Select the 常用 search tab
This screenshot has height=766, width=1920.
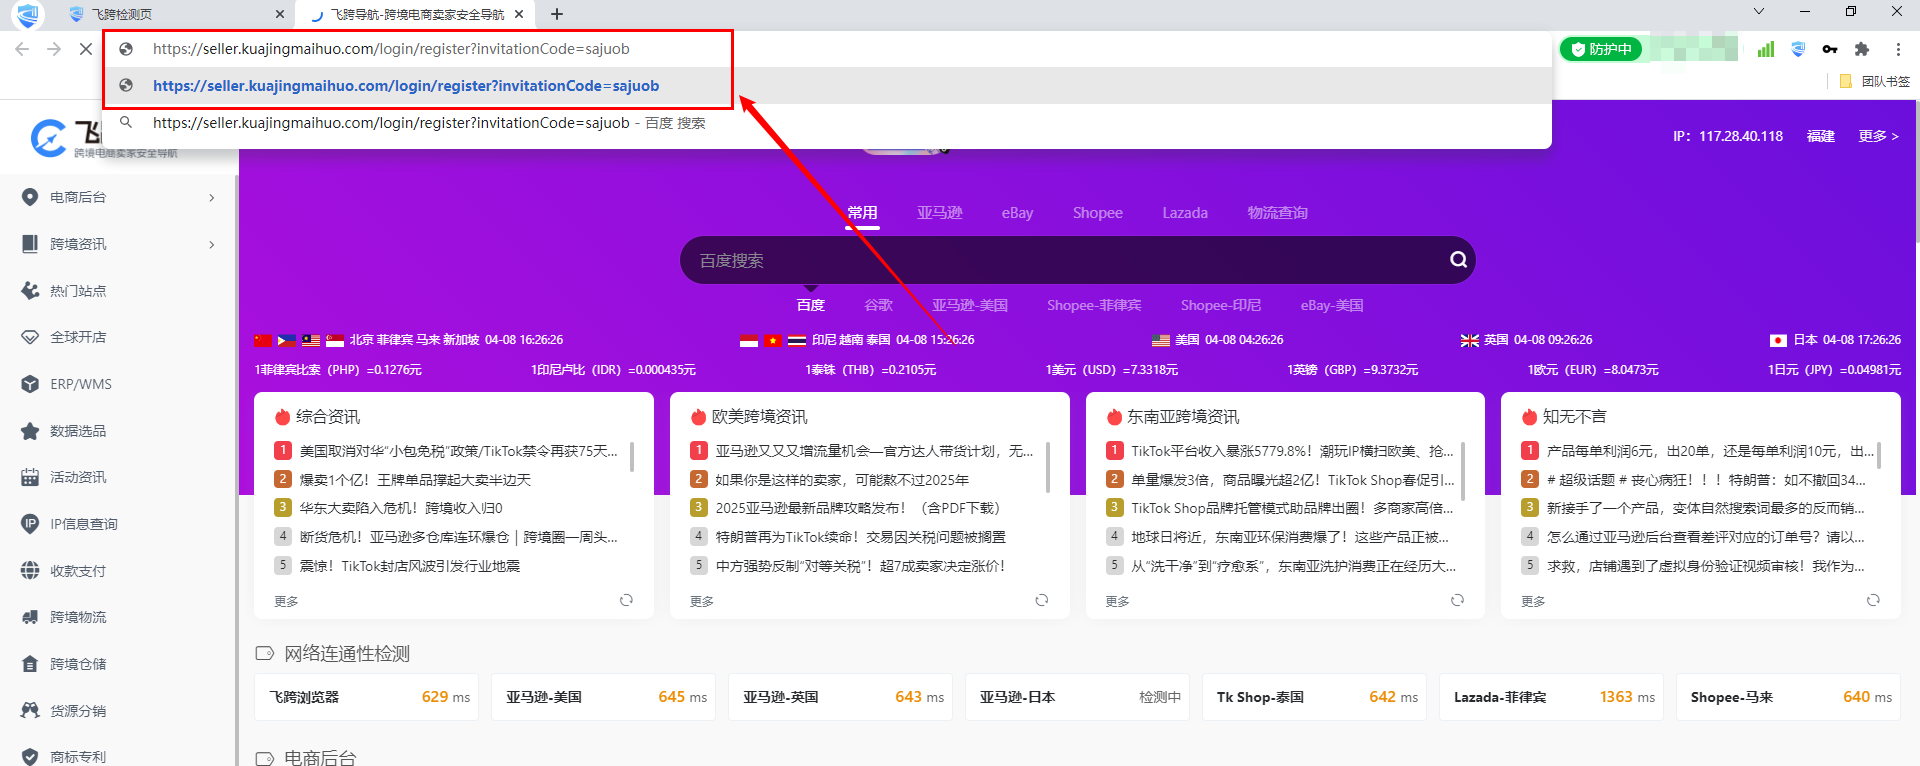[862, 213]
